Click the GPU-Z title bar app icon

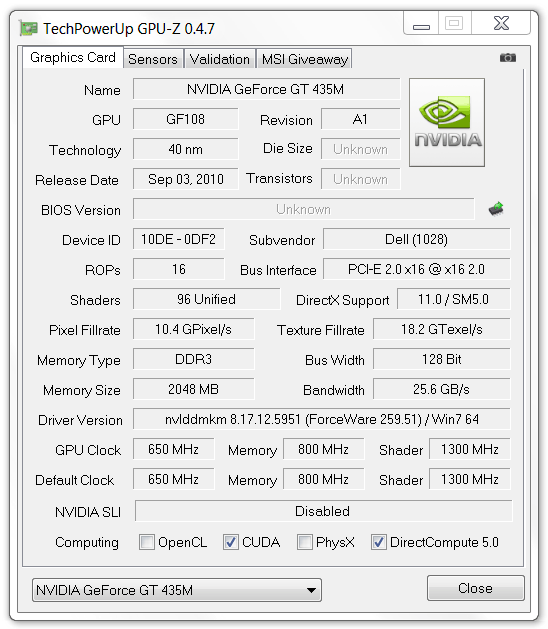(28, 28)
